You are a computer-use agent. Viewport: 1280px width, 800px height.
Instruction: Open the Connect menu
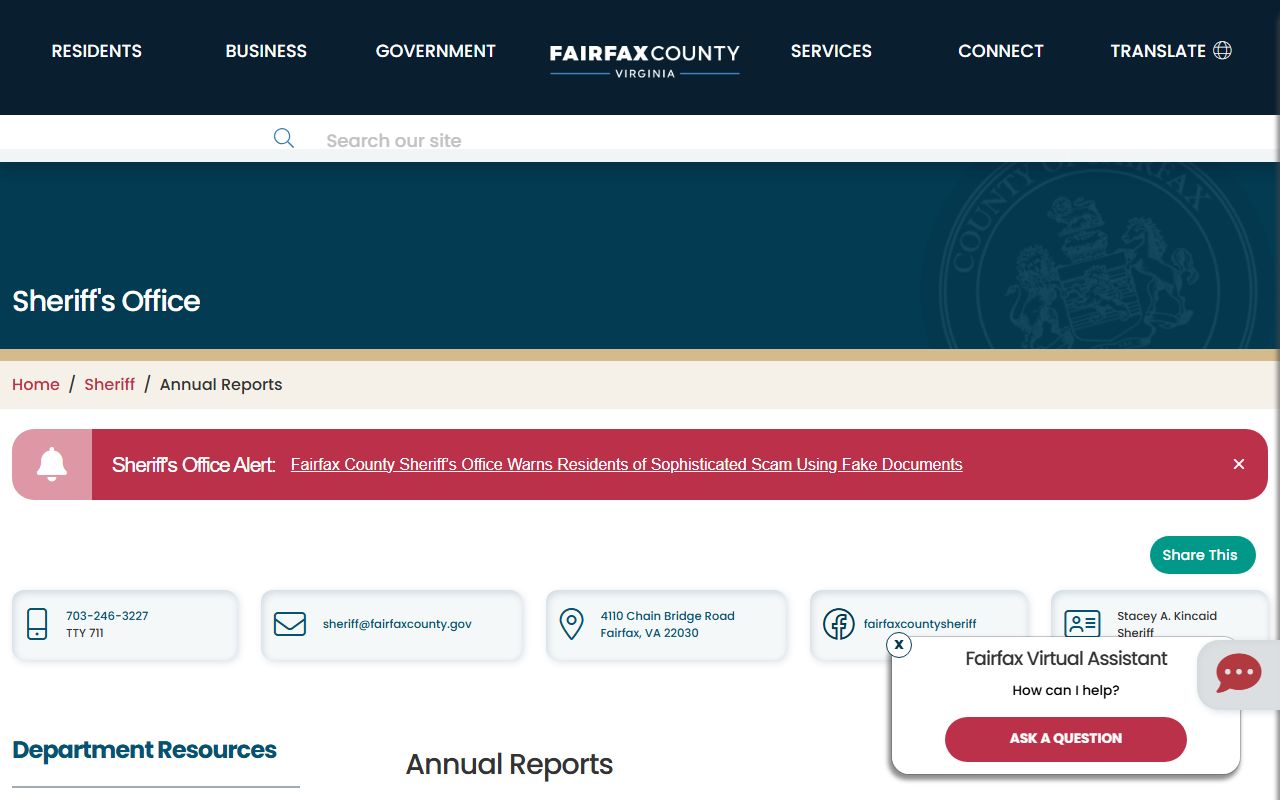pos(1001,51)
